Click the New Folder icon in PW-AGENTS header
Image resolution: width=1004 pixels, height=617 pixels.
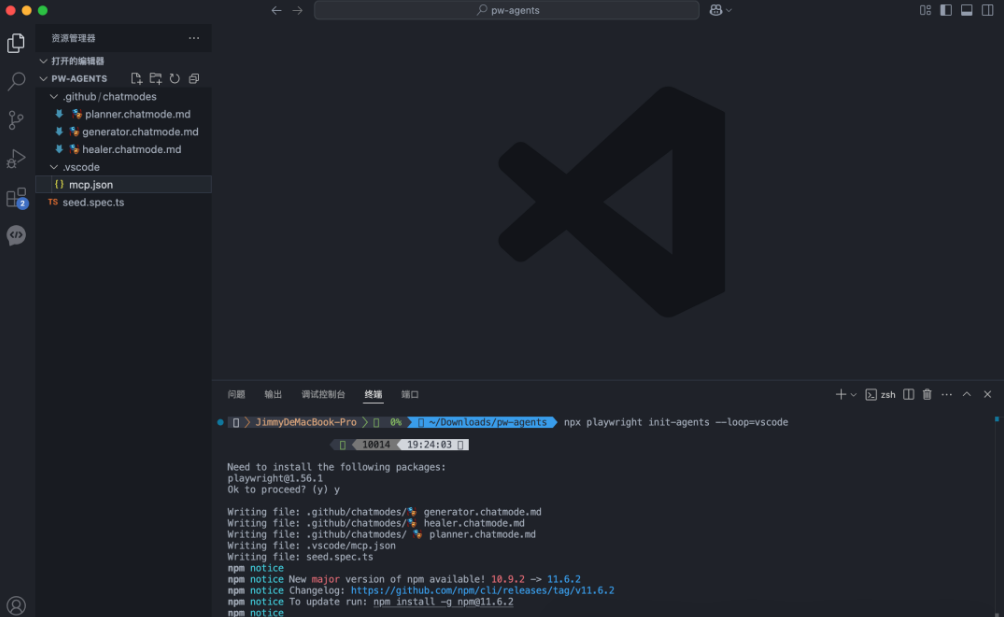[156, 78]
